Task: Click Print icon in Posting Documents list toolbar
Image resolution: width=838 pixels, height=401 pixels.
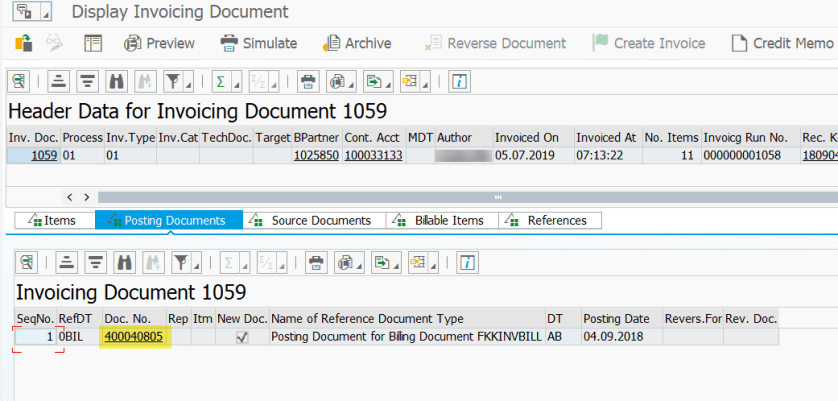Action: click(x=316, y=262)
